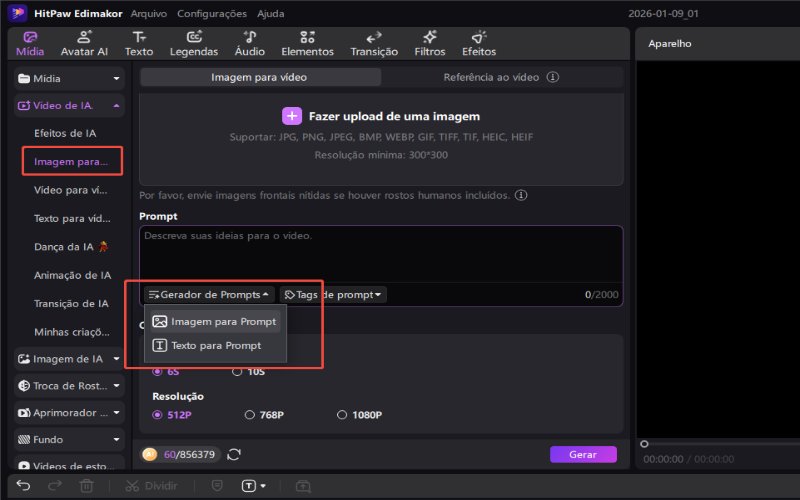Click the refresh credits icon
This screenshot has width=800, height=500.
[x=234, y=454]
